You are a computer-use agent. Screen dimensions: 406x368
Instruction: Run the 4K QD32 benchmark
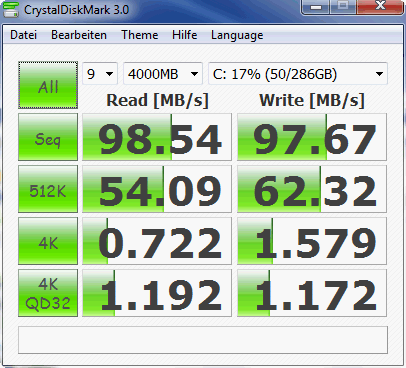click(x=48, y=293)
